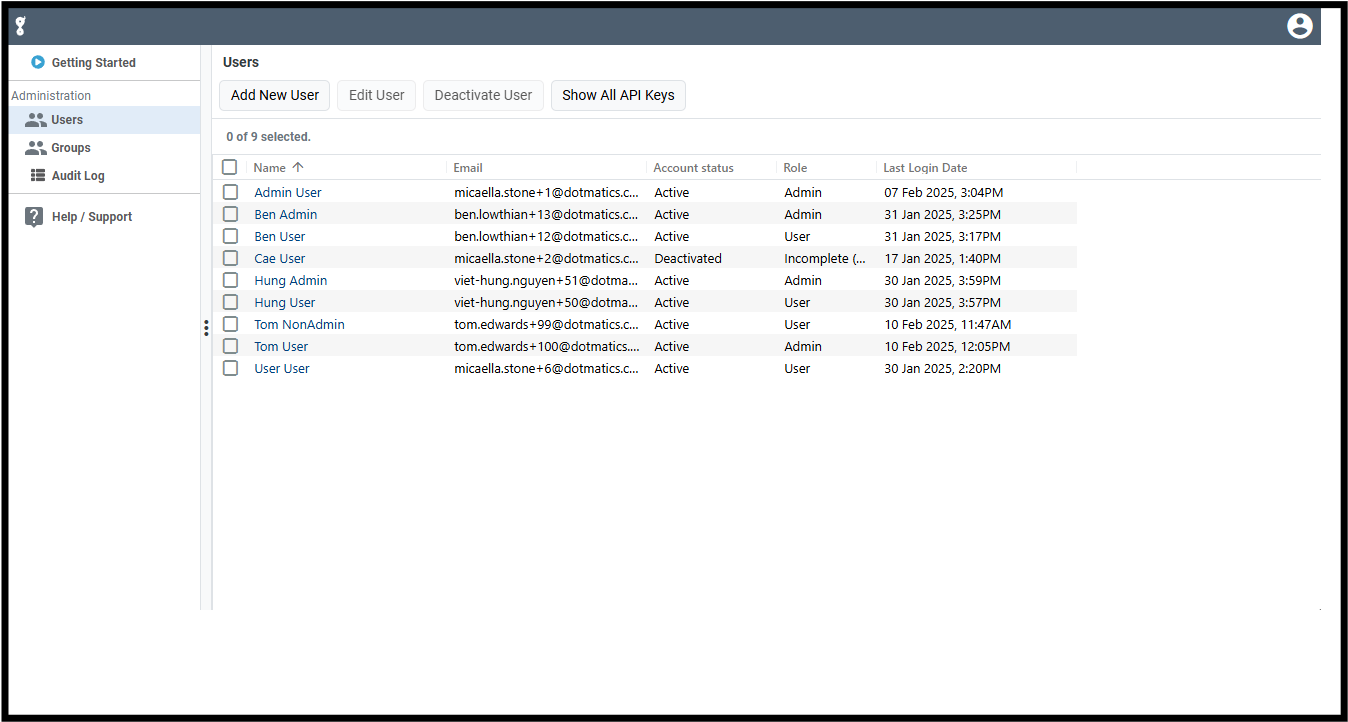This screenshot has width=1348, height=722.
Task: Open the Cae User name link
Action: tap(280, 259)
